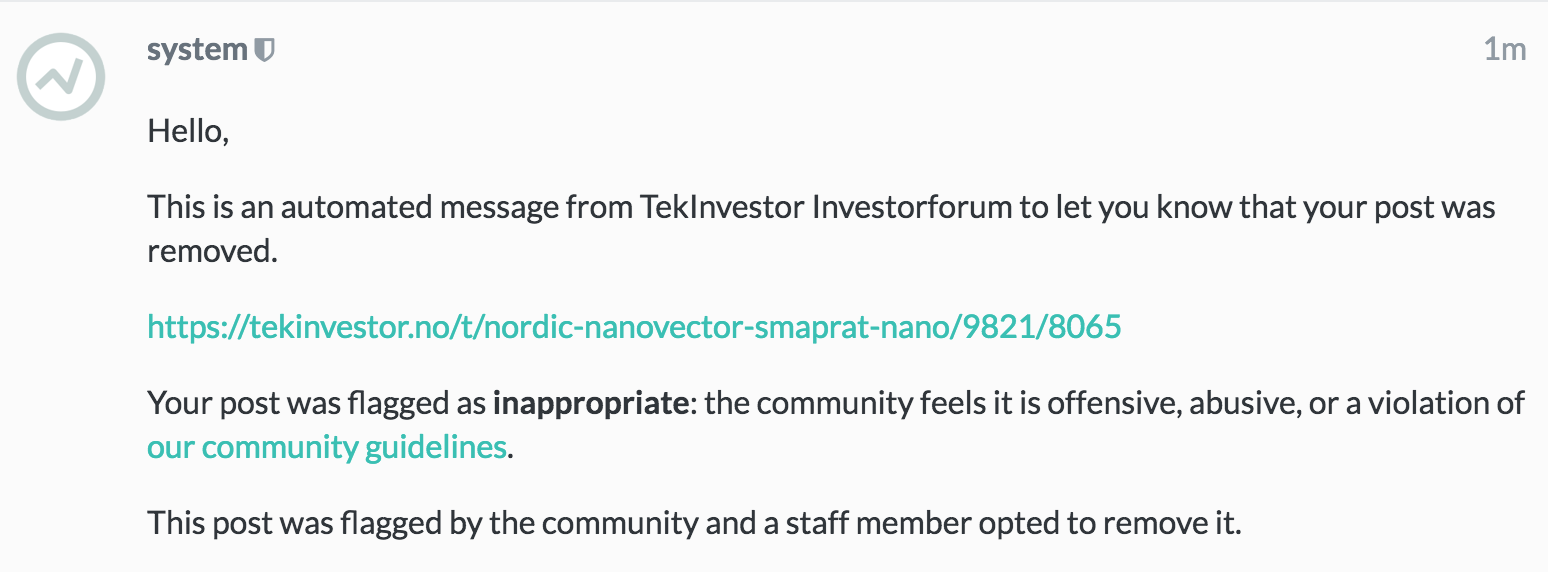Click the phrase This post was flagged by
The width and height of the screenshot is (1548, 572).
point(313,522)
